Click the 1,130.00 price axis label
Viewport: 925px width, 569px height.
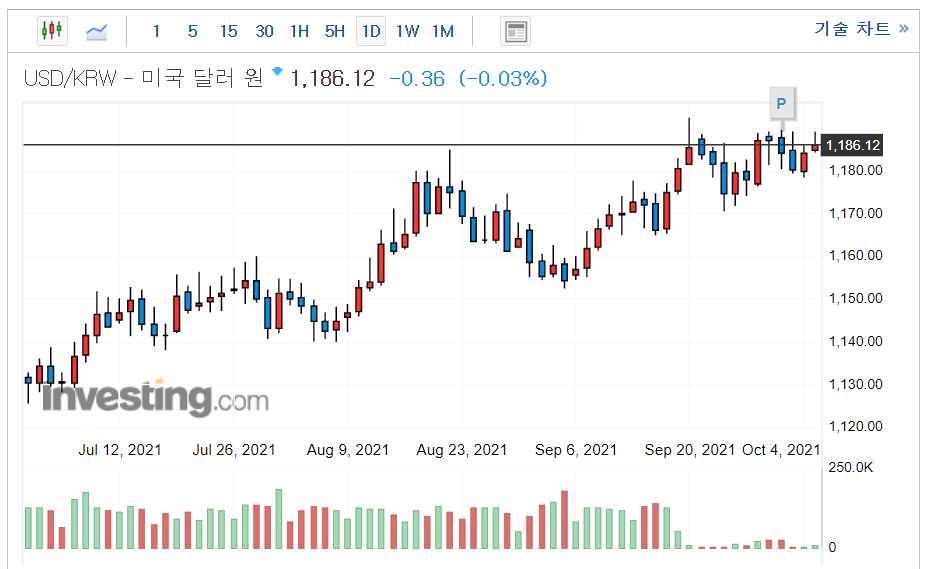pyautogui.click(x=855, y=384)
